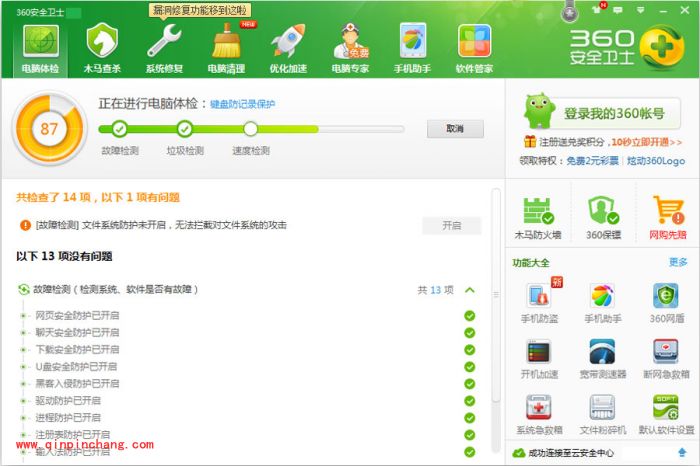This screenshot has height=466, width=700.
Task: Launch the 默认软件设置 tool
Action: coord(667,414)
